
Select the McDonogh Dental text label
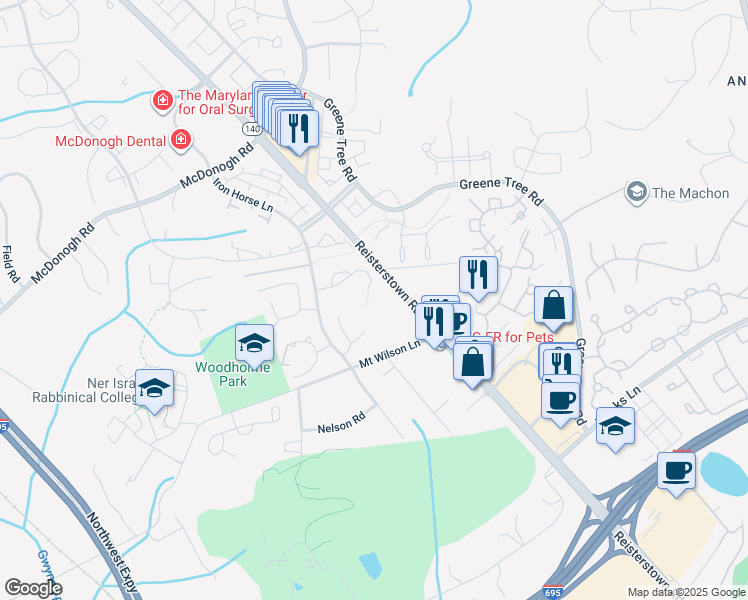point(111,141)
